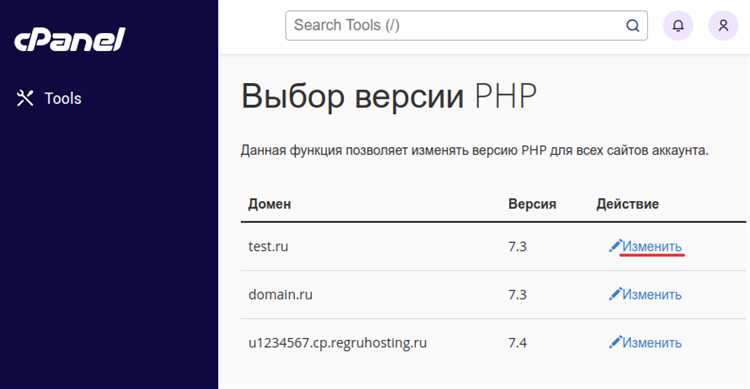Click the cPanel logo
750x389 pixels.
click(x=70, y=40)
